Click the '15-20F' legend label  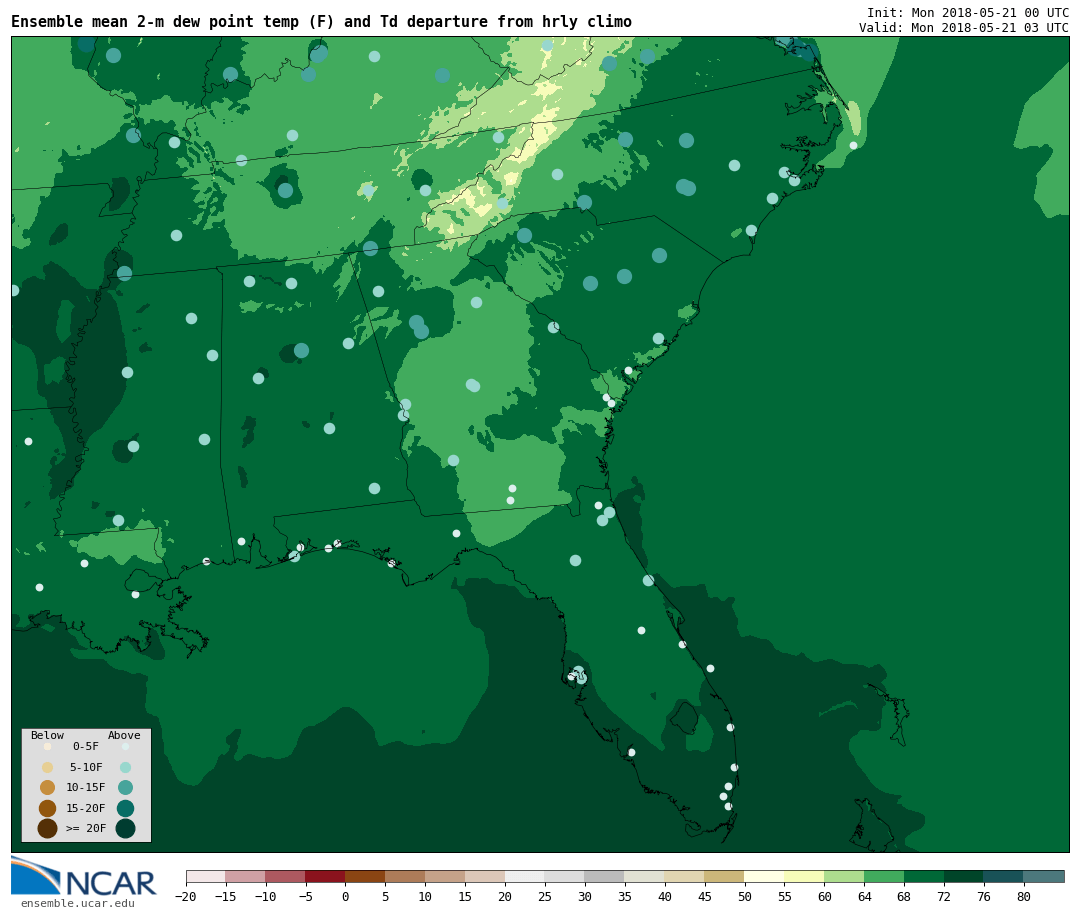pyautogui.click(x=86, y=808)
